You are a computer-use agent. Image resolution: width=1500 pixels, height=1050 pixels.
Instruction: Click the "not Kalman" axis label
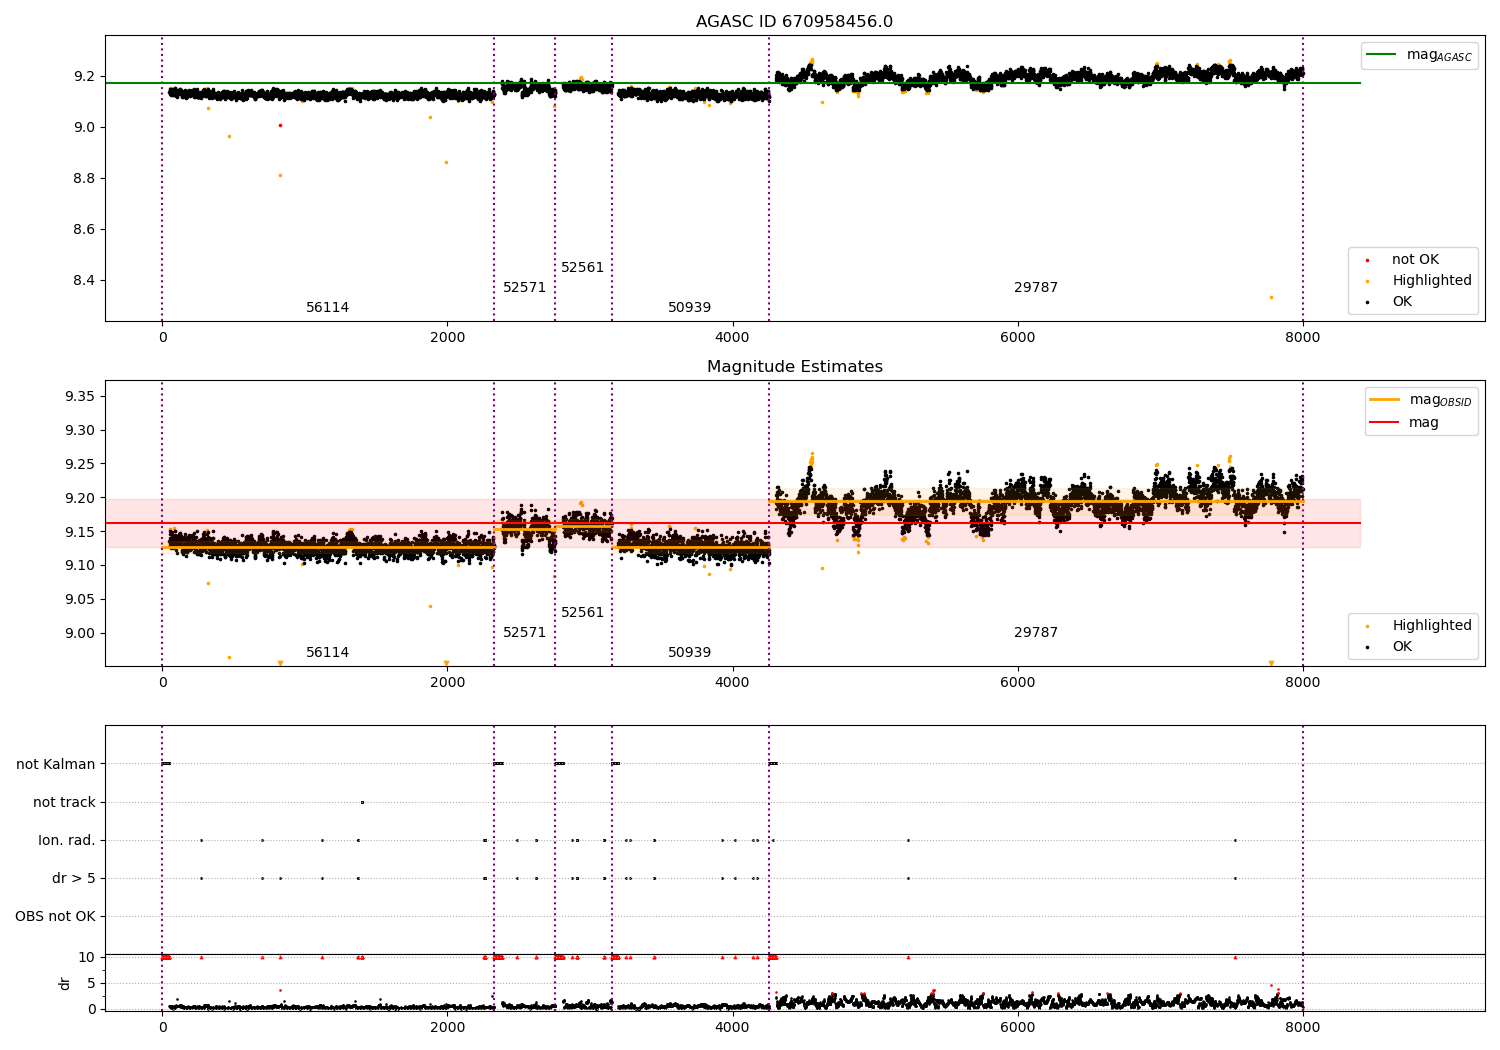click(56, 765)
